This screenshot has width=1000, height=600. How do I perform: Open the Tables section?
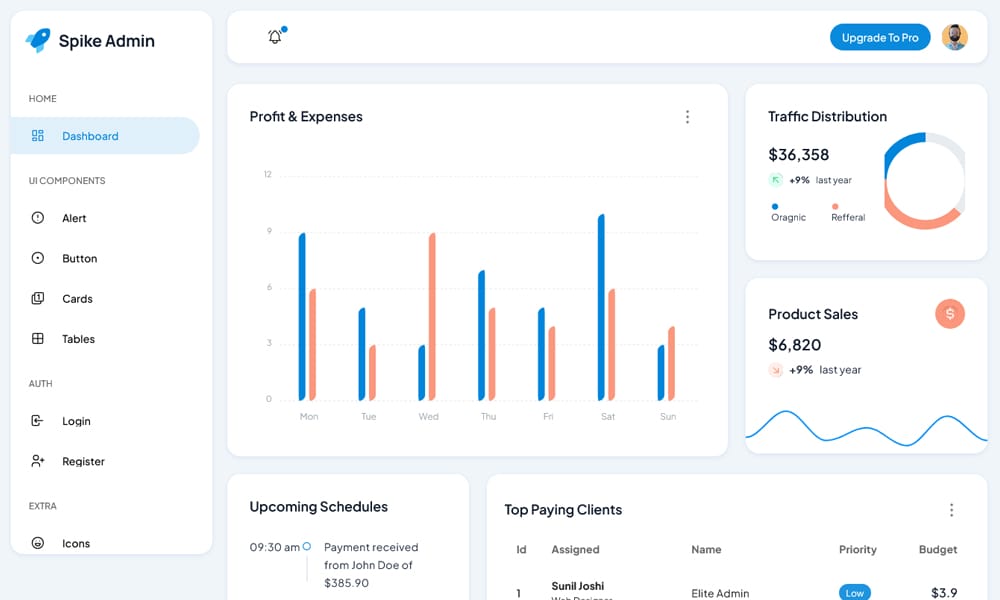(x=78, y=339)
